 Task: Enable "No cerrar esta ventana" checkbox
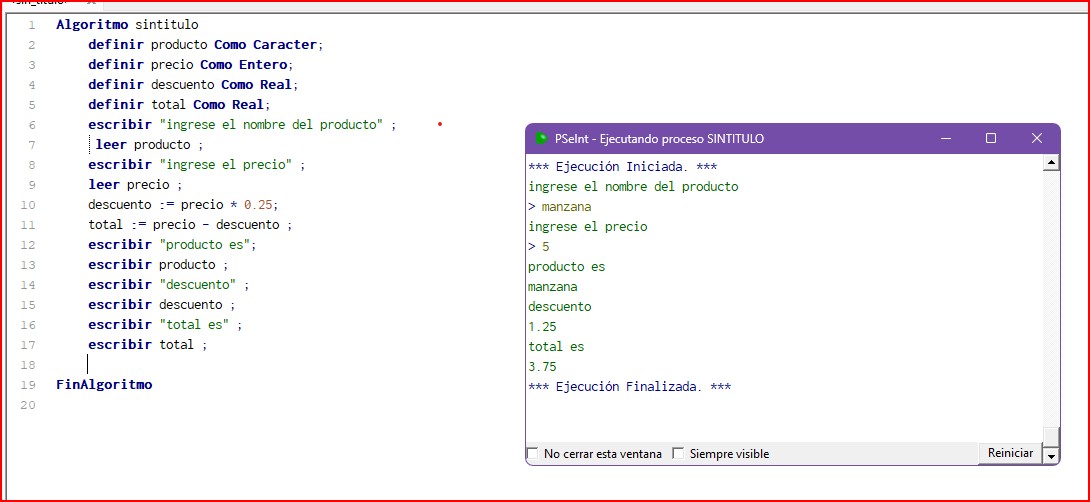[x=532, y=454]
